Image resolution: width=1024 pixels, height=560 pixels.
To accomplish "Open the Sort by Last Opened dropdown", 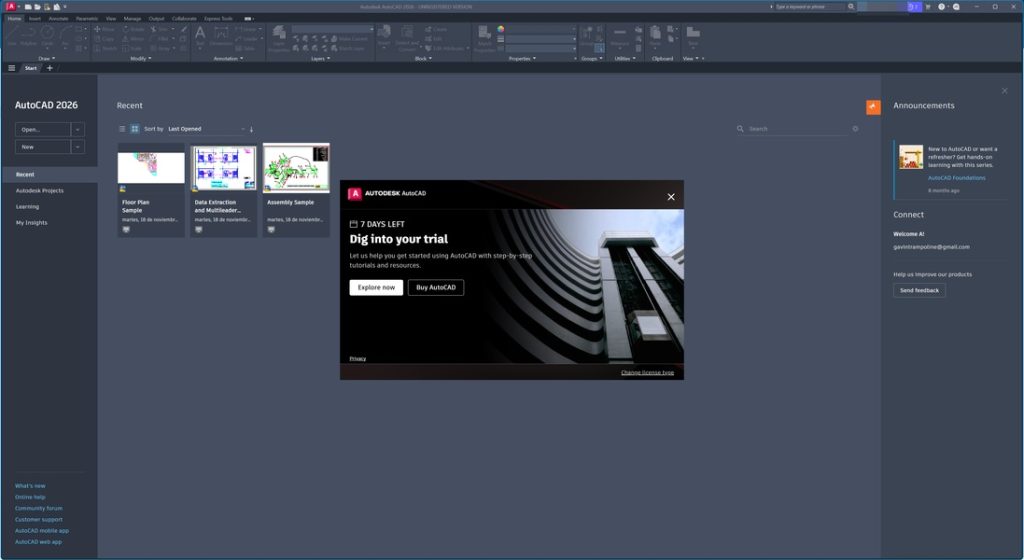I will click(x=206, y=129).
